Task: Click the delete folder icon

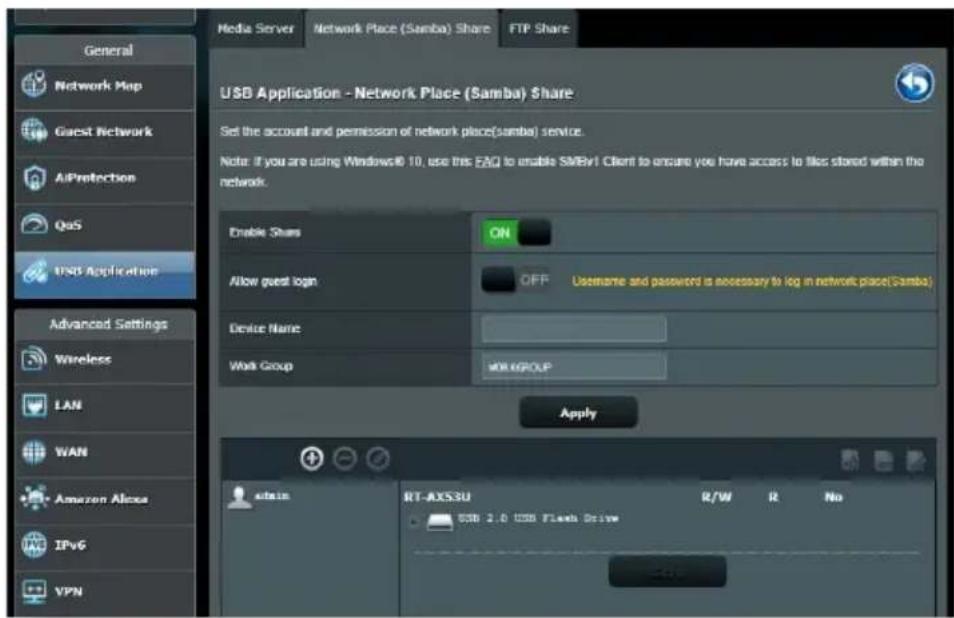Action: pos(883,460)
